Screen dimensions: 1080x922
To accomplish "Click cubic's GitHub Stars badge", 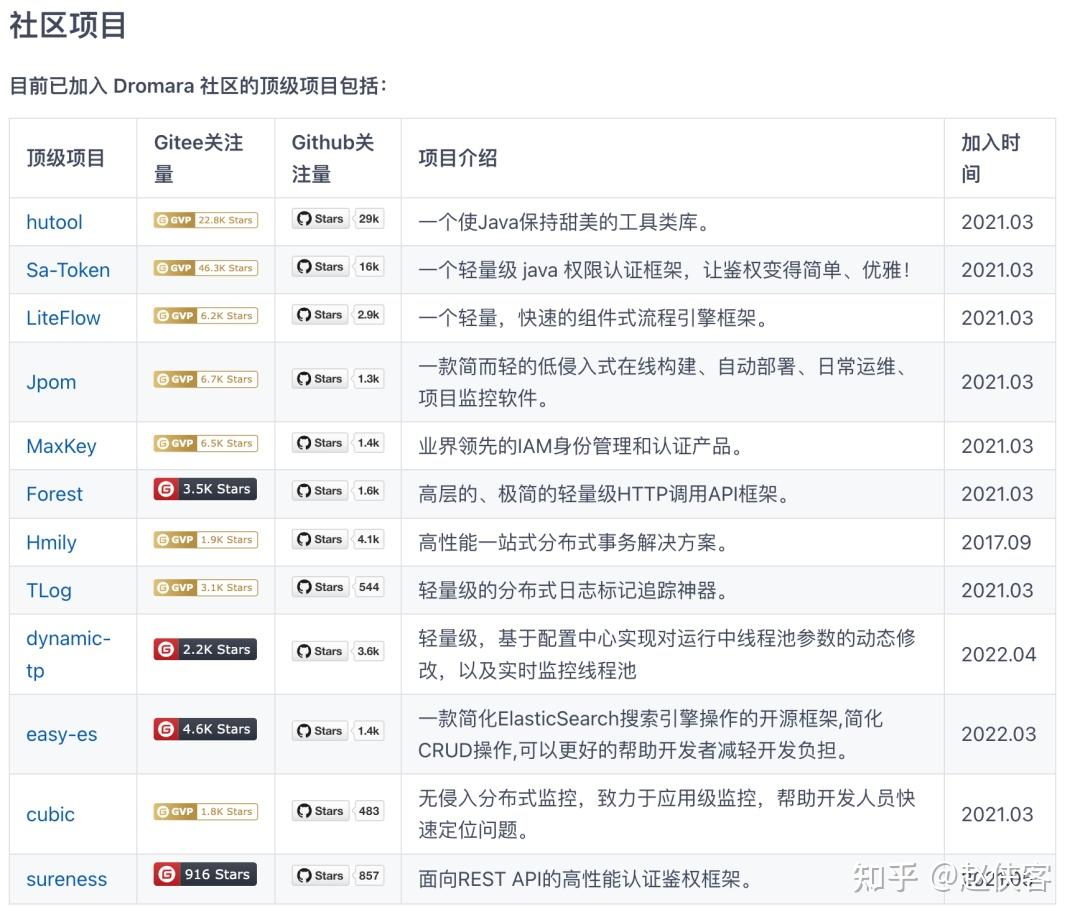I will click(x=320, y=811).
